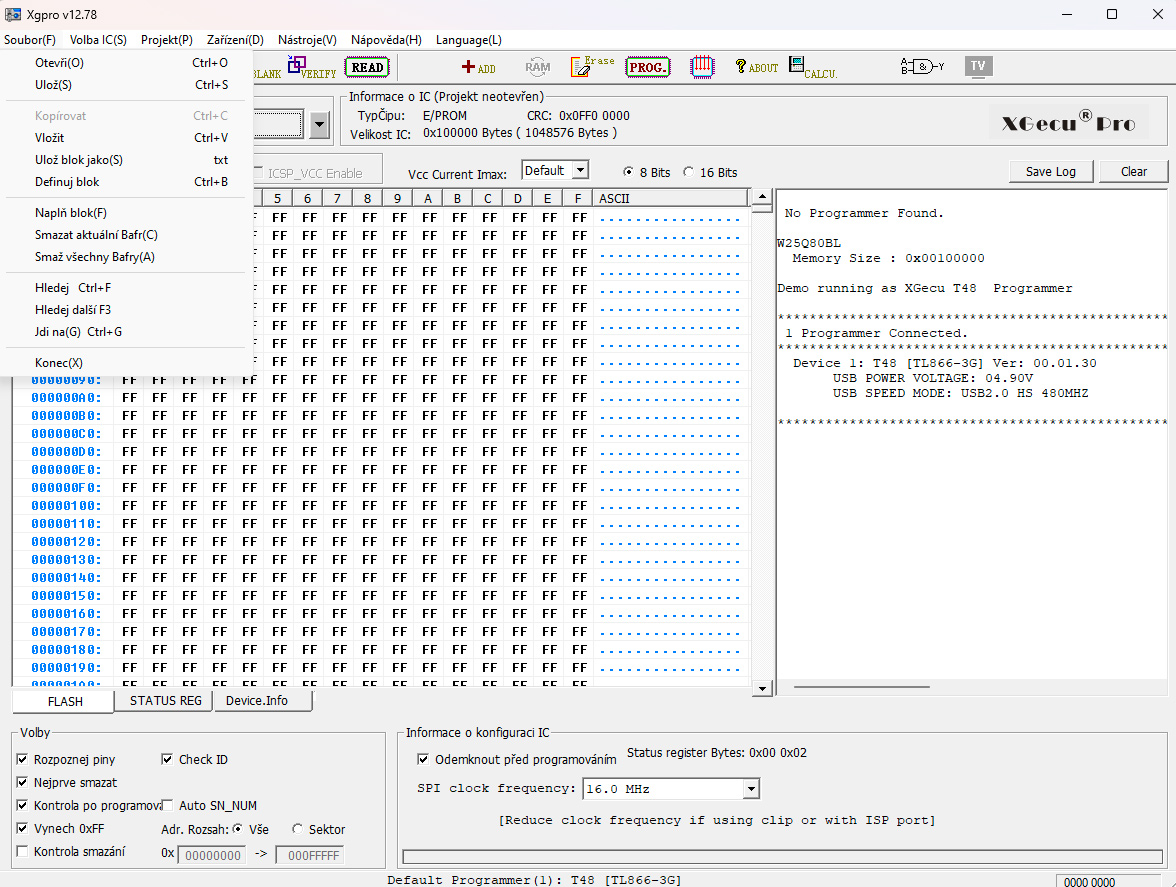Click the logic gate test icon
This screenshot has height=887, width=1176.
(922, 67)
